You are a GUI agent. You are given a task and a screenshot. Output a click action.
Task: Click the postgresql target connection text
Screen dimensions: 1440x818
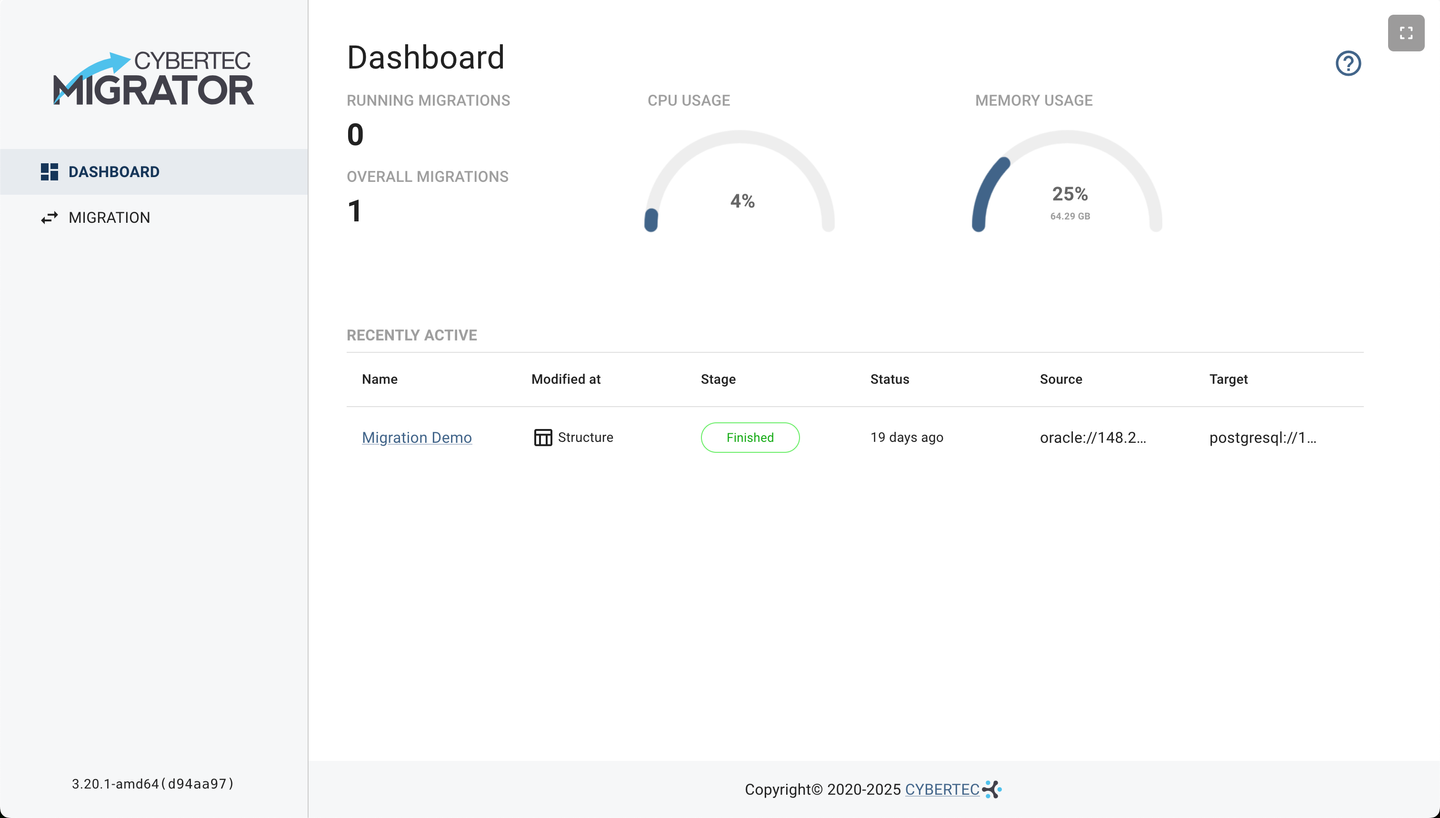[x=1262, y=438]
